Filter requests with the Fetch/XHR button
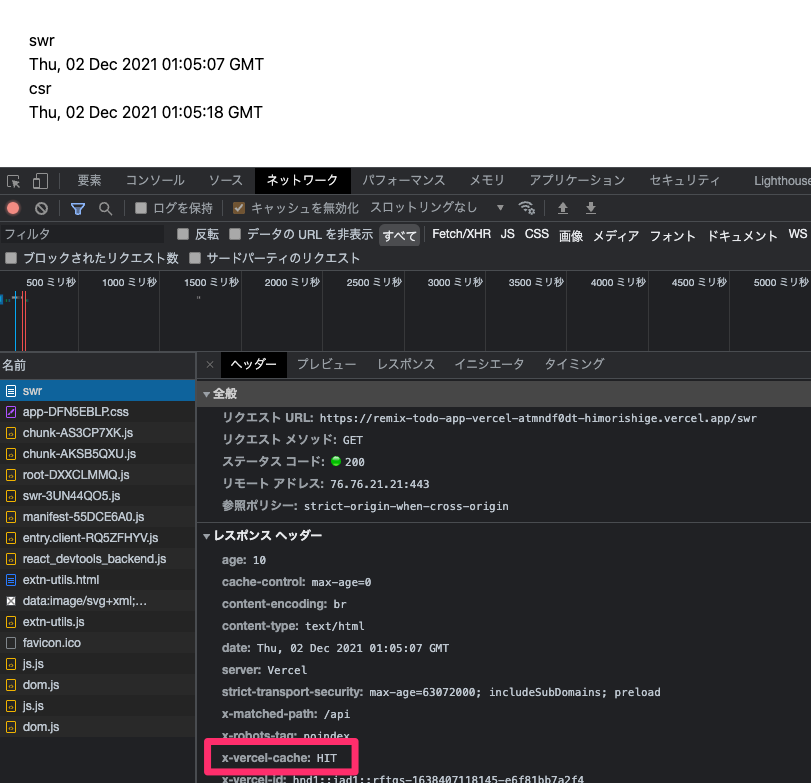Image resolution: width=811 pixels, height=783 pixels. click(x=461, y=235)
